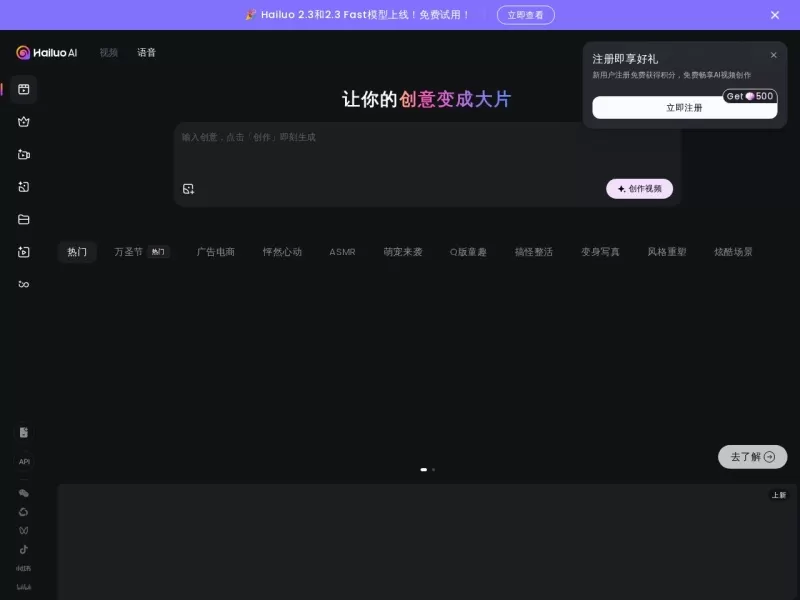Viewport: 800px width, 600px height.
Task: Click the TikTok icon in bottom sidebar
Action: point(24,548)
